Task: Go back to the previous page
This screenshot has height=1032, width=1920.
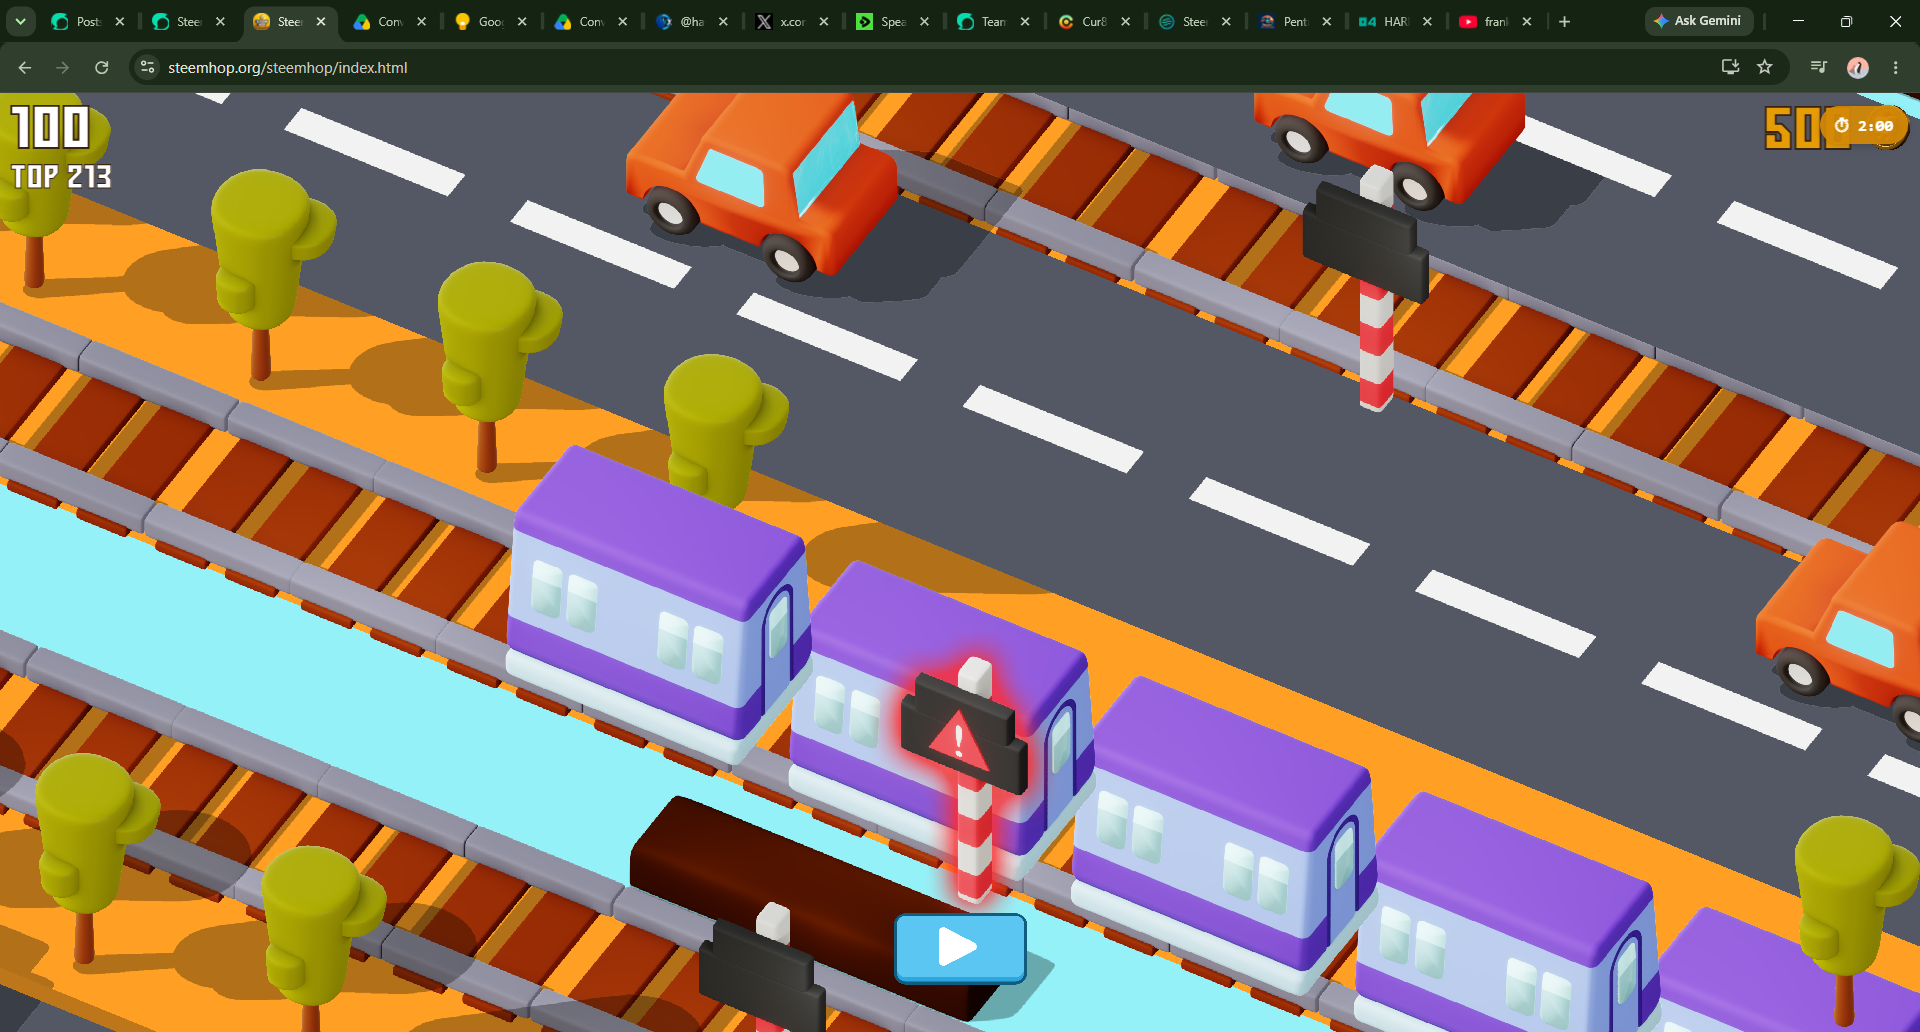Action: click(x=25, y=67)
